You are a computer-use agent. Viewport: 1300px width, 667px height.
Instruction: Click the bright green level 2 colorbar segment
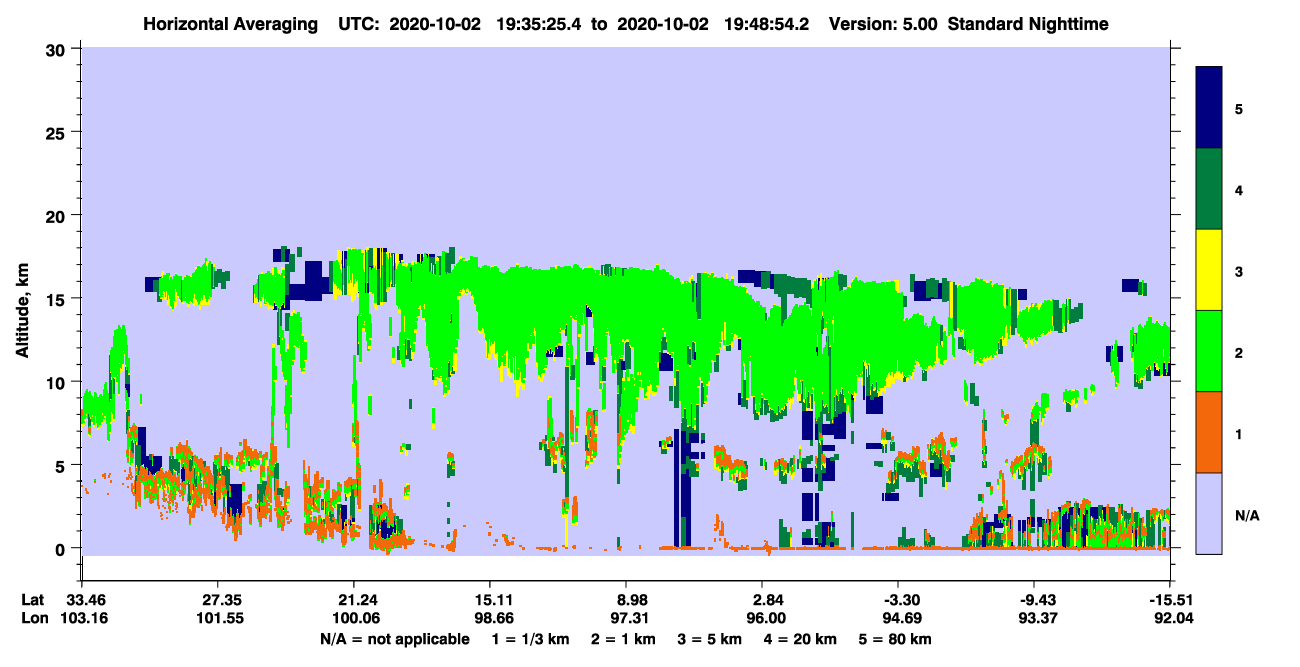pyautogui.click(x=1210, y=351)
